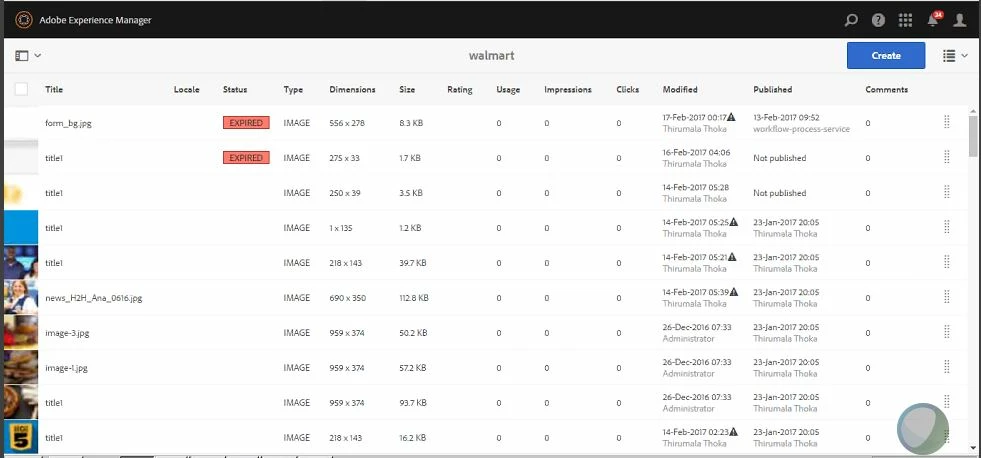Click the walmart folder title
The width and height of the screenshot is (981, 458).
(492, 56)
